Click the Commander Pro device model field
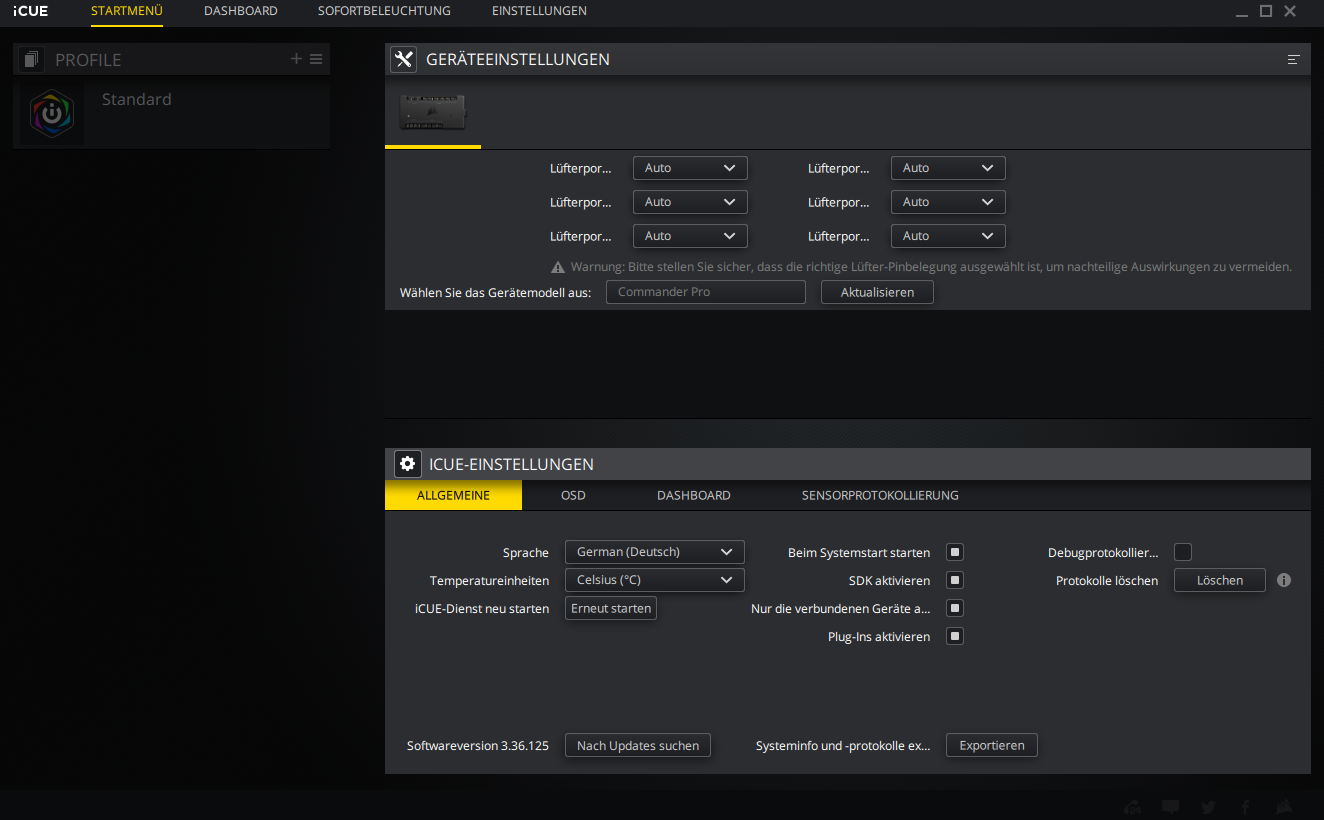This screenshot has width=1324, height=820. coord(705,292)
